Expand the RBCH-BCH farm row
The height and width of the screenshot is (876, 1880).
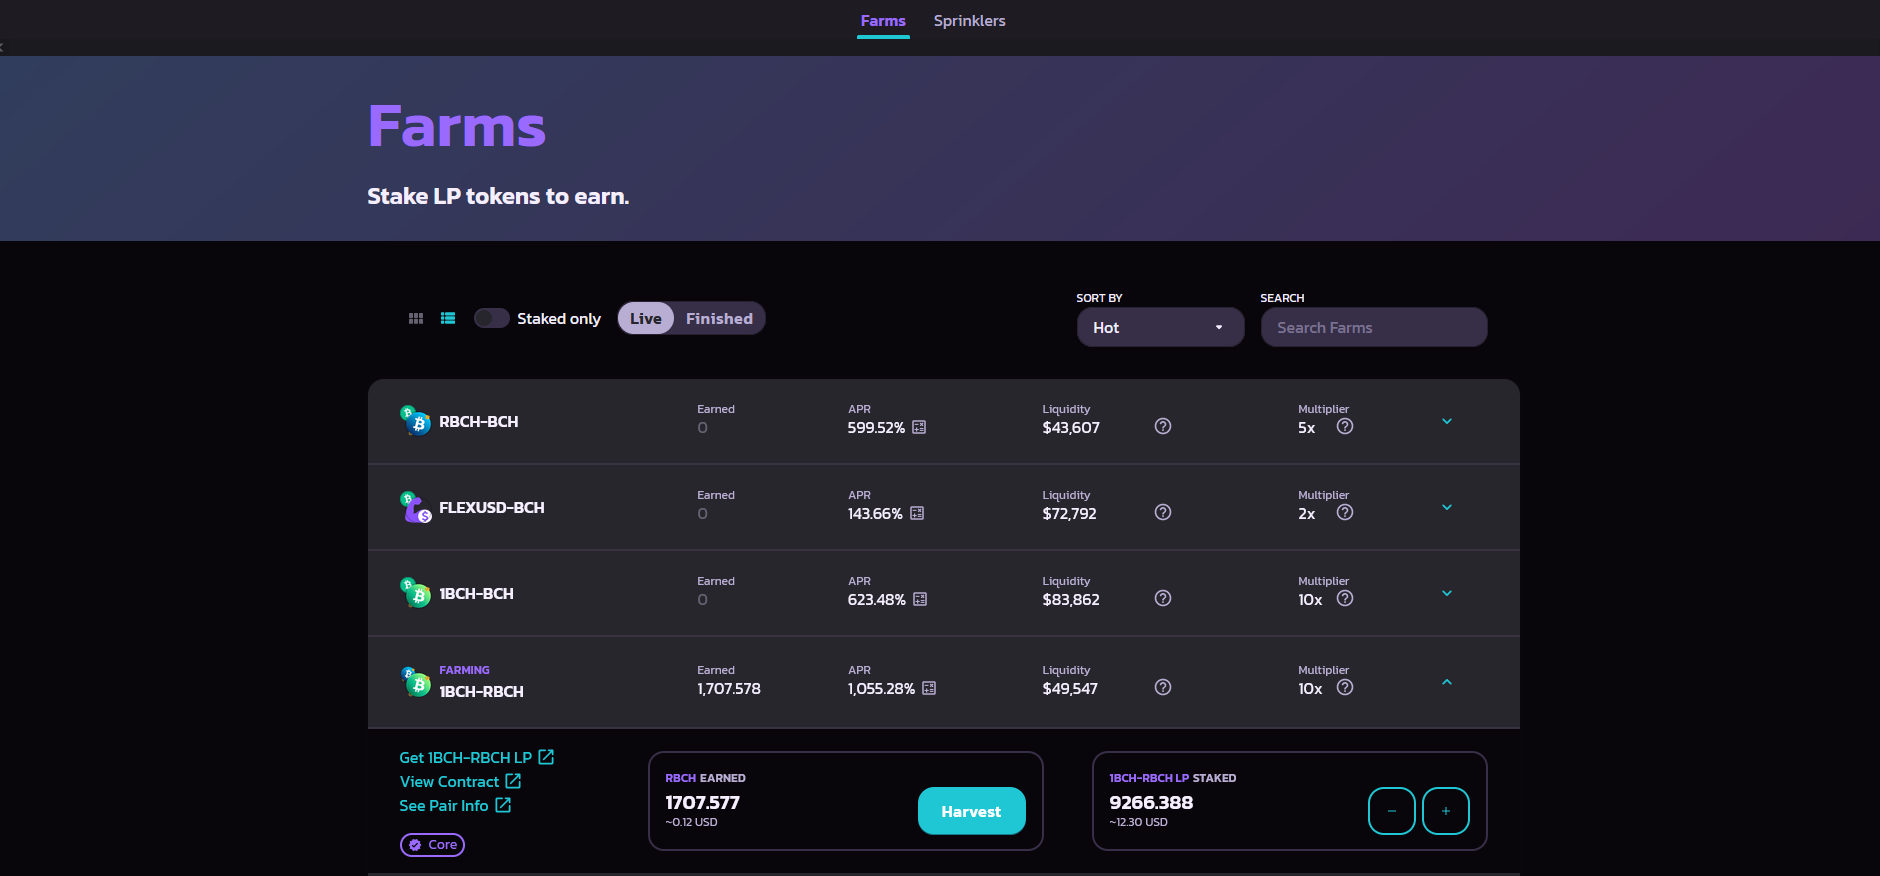[1447, 421]
